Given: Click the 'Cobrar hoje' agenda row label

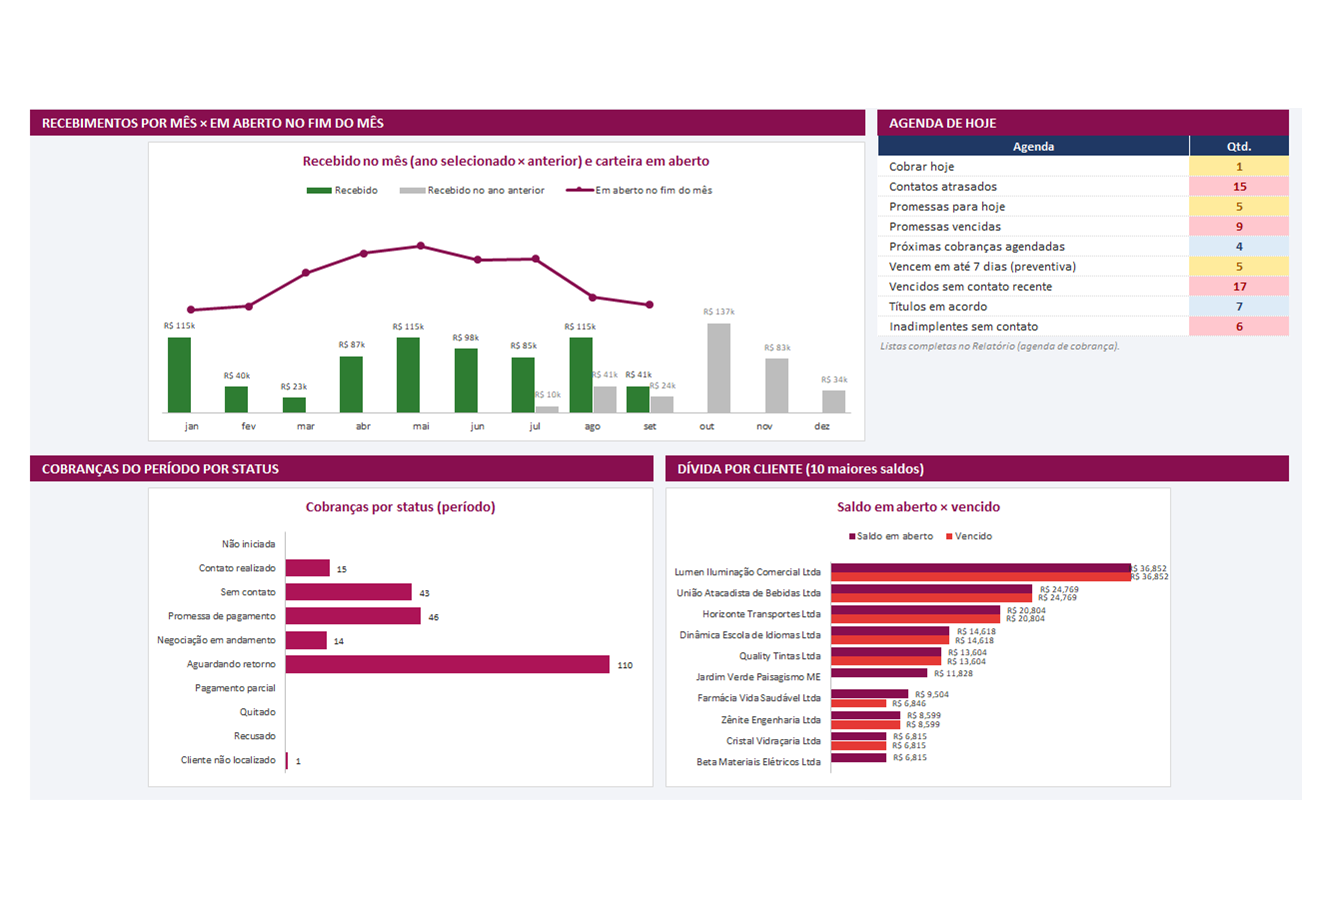Looking at the screenshot, I should [921, 167].
